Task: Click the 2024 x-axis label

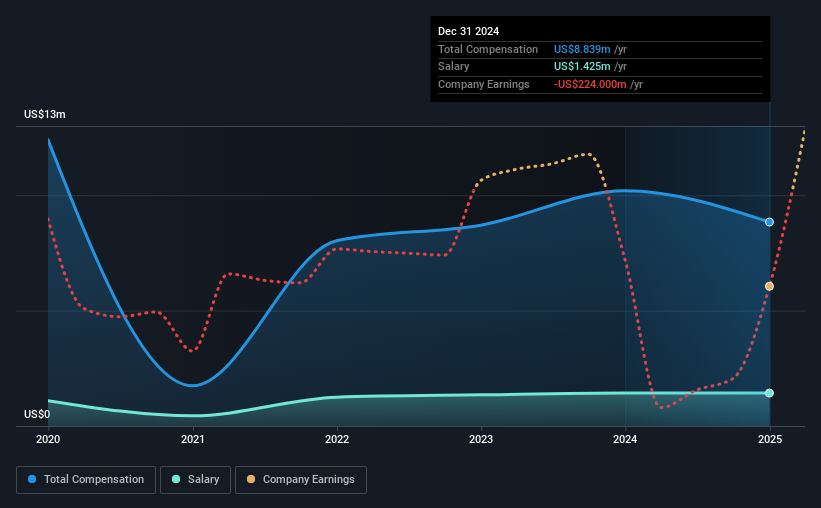Action: tap(625, 439)
